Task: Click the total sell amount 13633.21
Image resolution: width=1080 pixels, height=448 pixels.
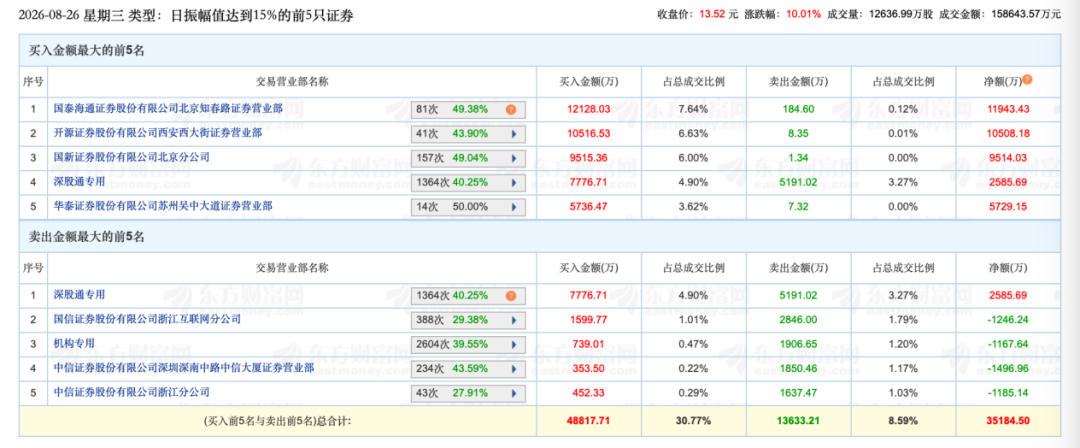Action: [x=799, y=420]
